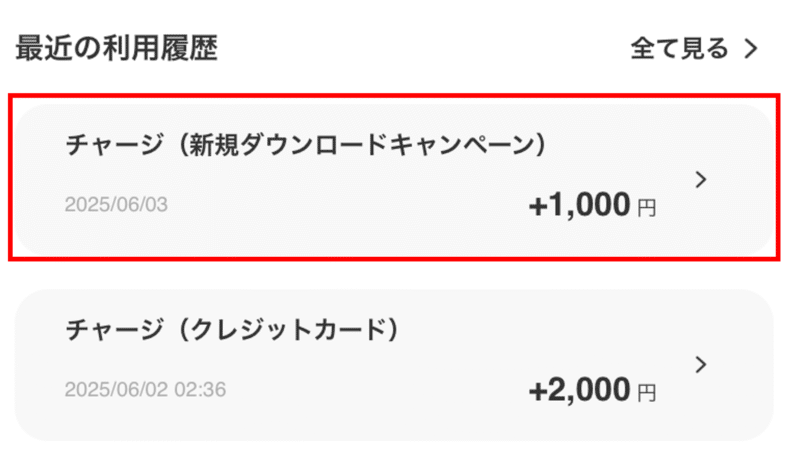Click the 02:36 timestamp
This screenshot has height=472, width=800.
tap(200, 390)
